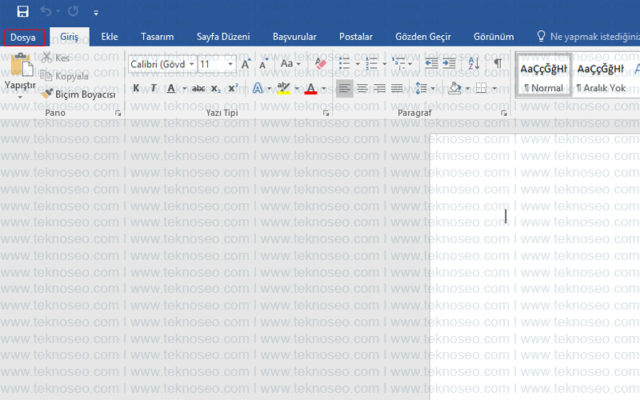Click the Redo icon in title bar
The height and width of the screenshot is (400, 640).
click(x=73, y=11)
